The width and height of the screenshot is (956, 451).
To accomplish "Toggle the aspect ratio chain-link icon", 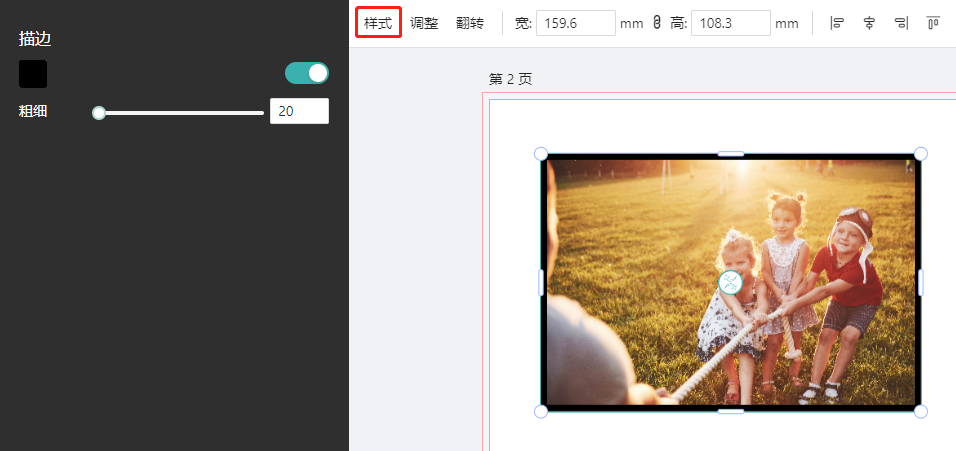I will (657, 23).
